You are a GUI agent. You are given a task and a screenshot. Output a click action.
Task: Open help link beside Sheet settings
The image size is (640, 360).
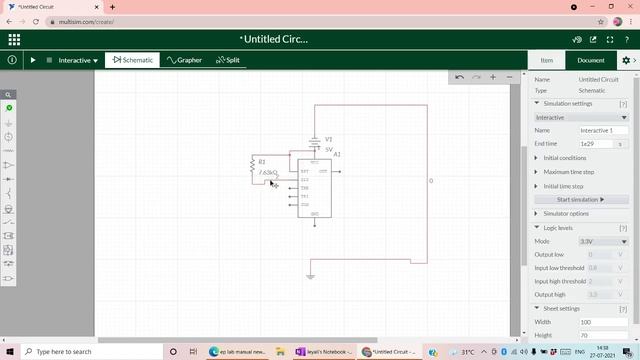click(x=623, y=309)
